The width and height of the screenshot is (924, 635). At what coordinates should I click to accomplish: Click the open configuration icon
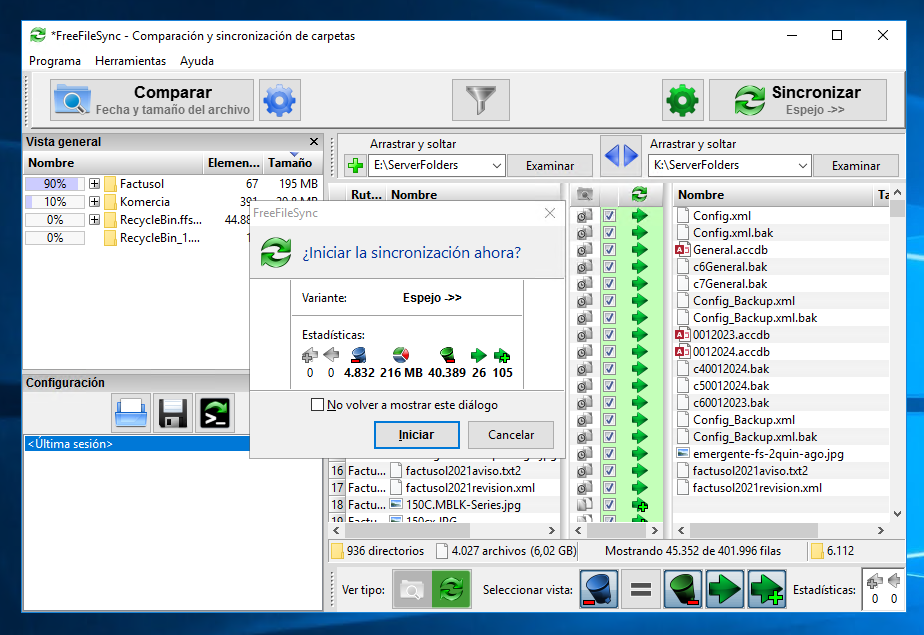pos(131,412)
